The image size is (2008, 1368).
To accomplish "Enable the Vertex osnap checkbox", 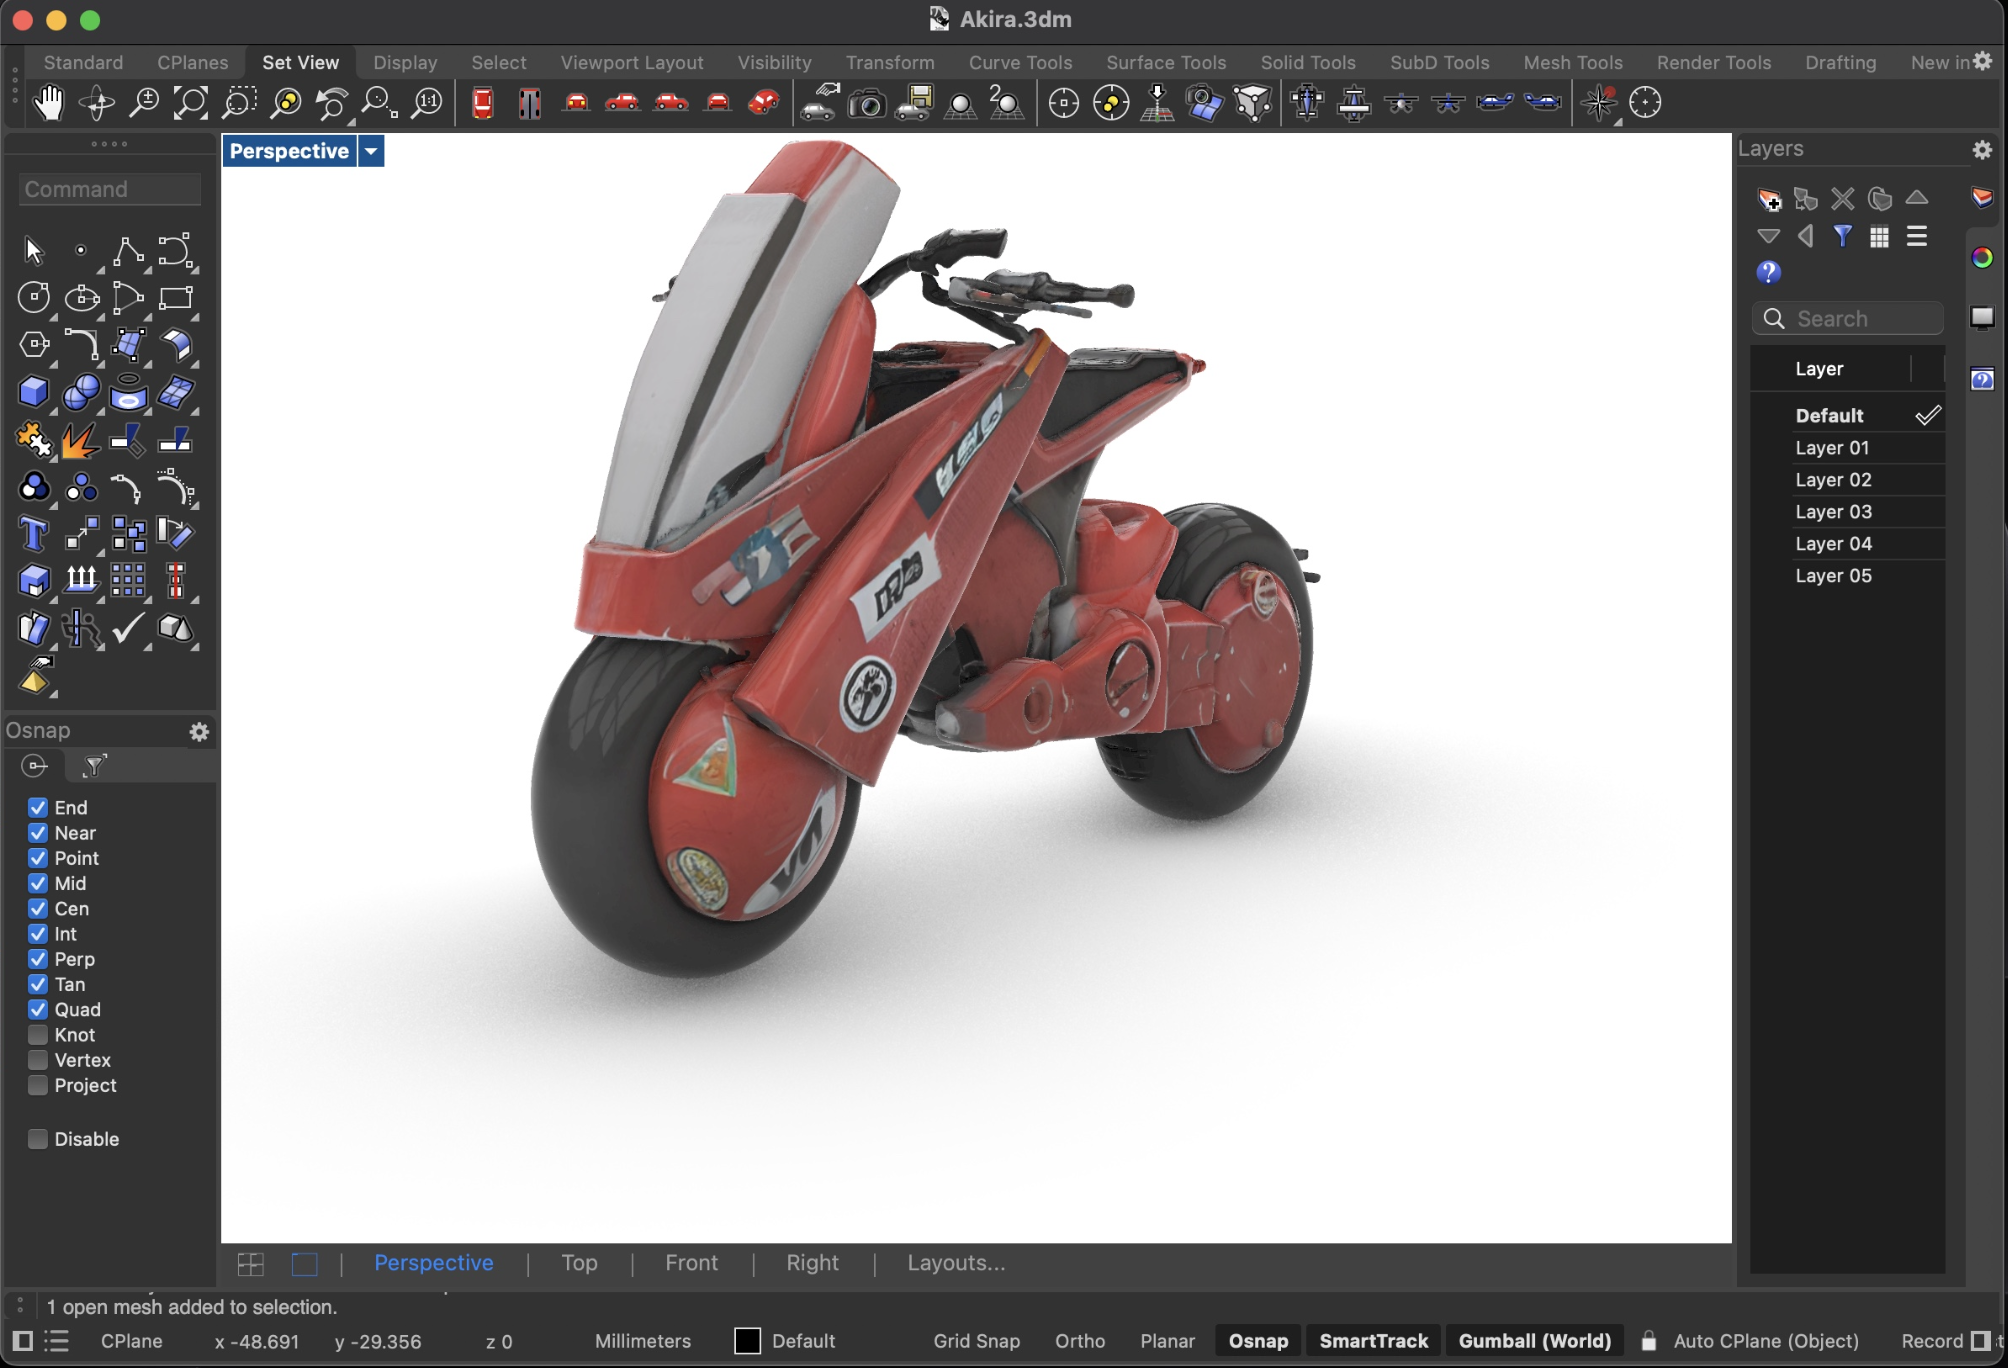I will tap(38, 1060).
